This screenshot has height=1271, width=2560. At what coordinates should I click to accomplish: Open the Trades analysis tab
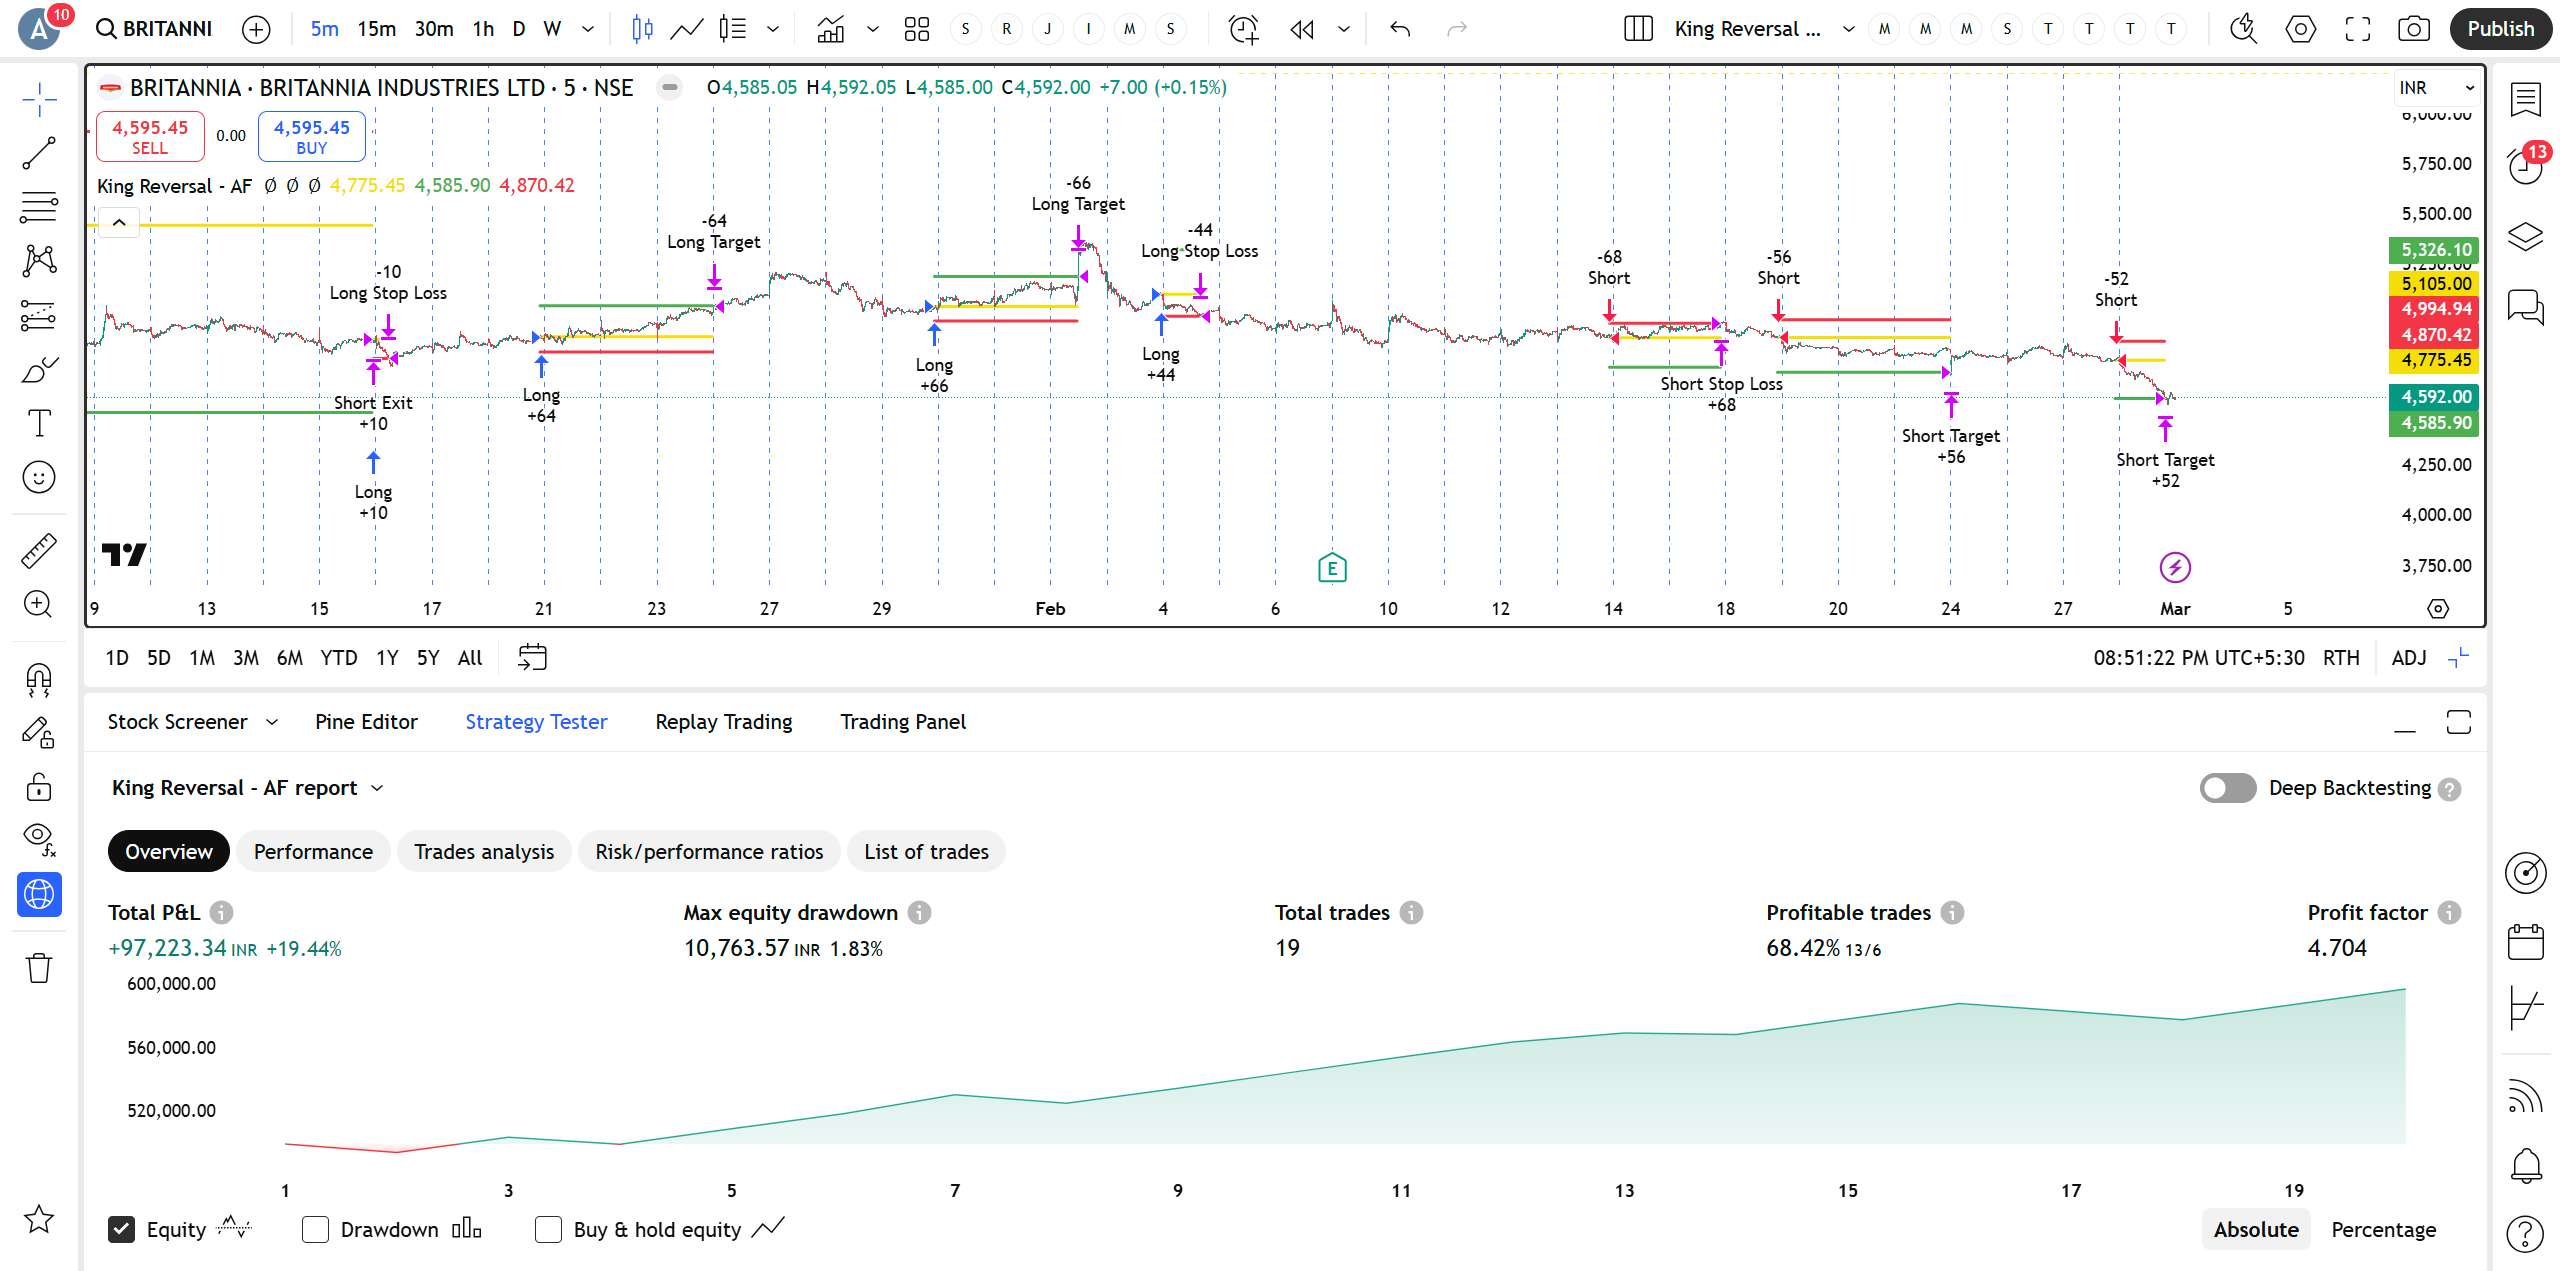pos(484,852)
